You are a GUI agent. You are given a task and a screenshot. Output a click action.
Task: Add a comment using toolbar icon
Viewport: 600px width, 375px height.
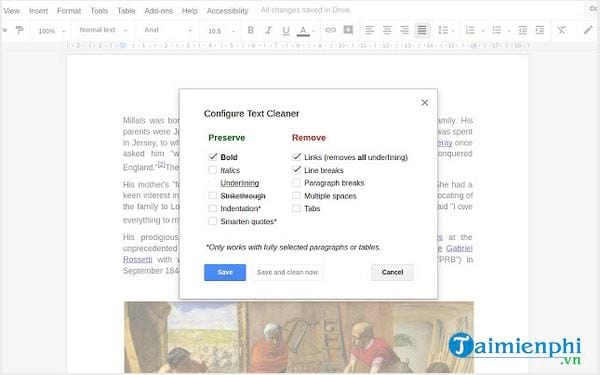[348, 30]
